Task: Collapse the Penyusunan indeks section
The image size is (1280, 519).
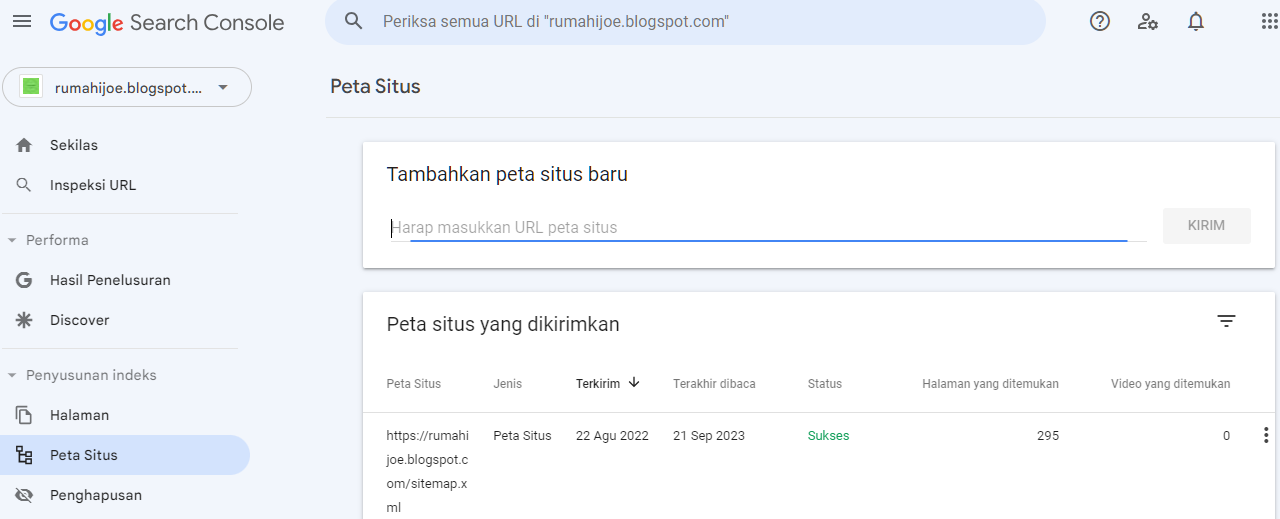Action: (12, 375)
